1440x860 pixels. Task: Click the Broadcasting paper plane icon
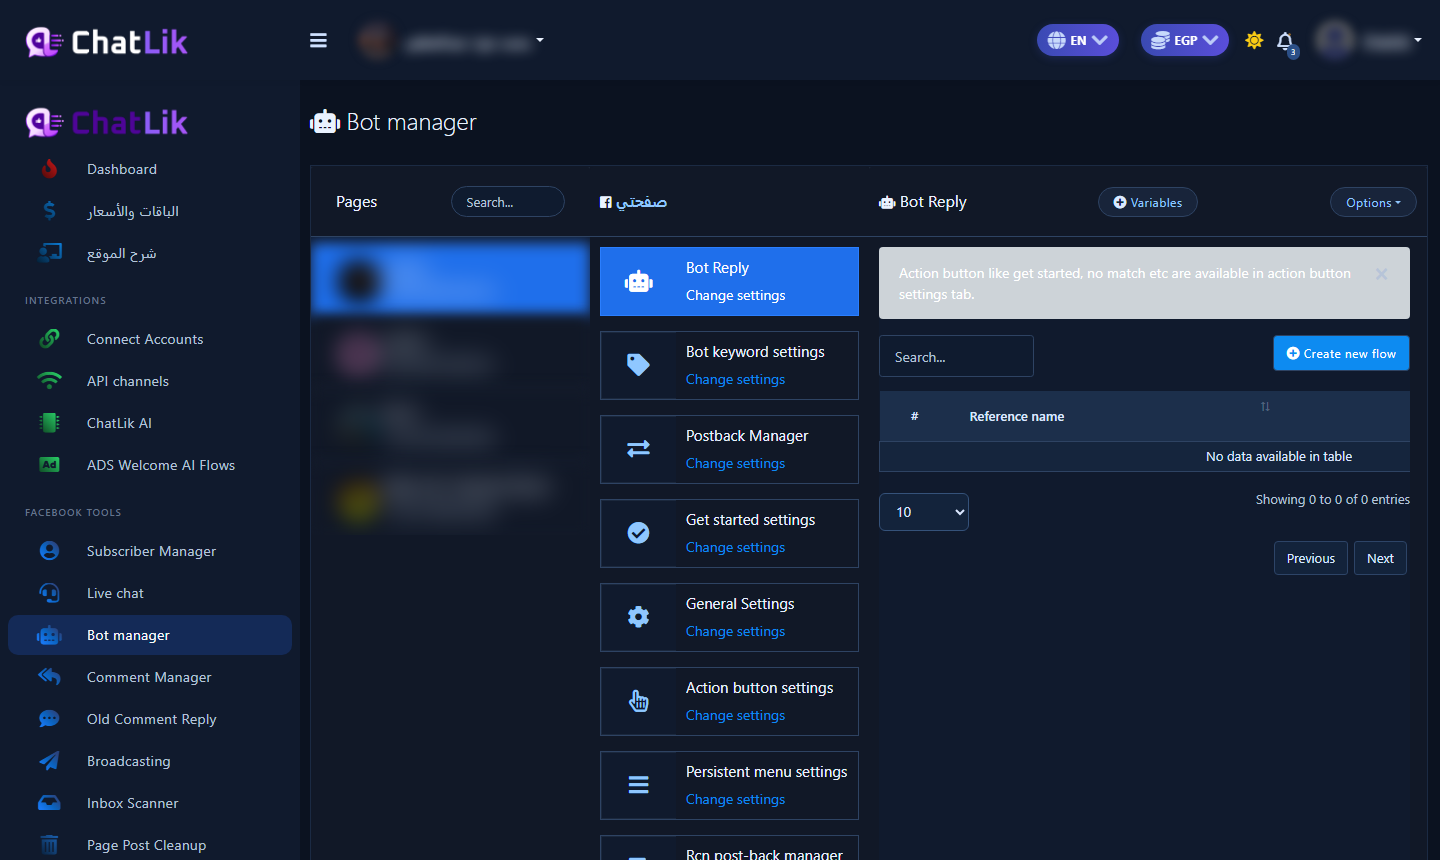pos(49,761)
